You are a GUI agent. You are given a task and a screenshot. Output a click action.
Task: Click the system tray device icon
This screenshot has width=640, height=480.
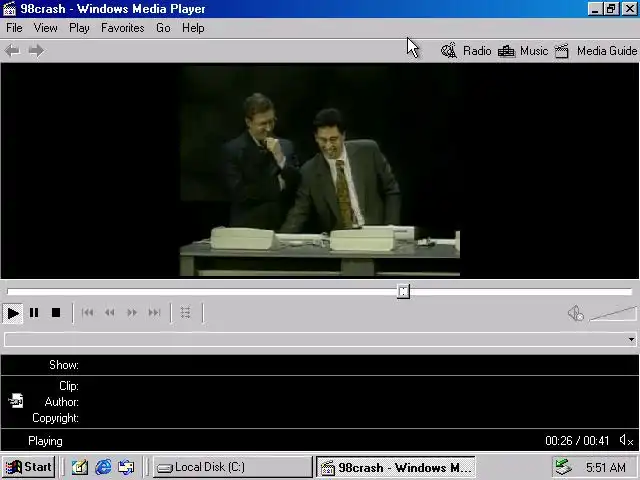[563, 467]
